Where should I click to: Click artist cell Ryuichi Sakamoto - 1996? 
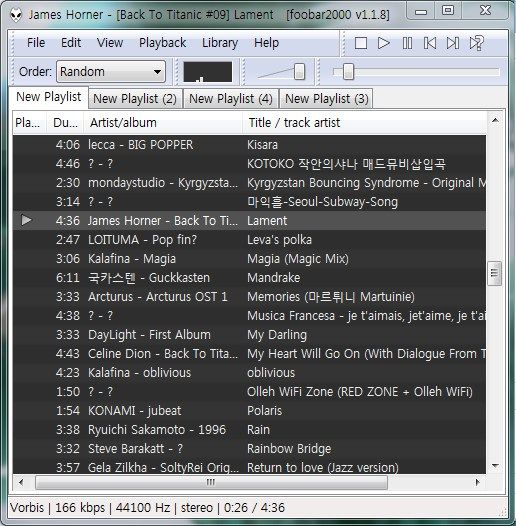(157, 429)
